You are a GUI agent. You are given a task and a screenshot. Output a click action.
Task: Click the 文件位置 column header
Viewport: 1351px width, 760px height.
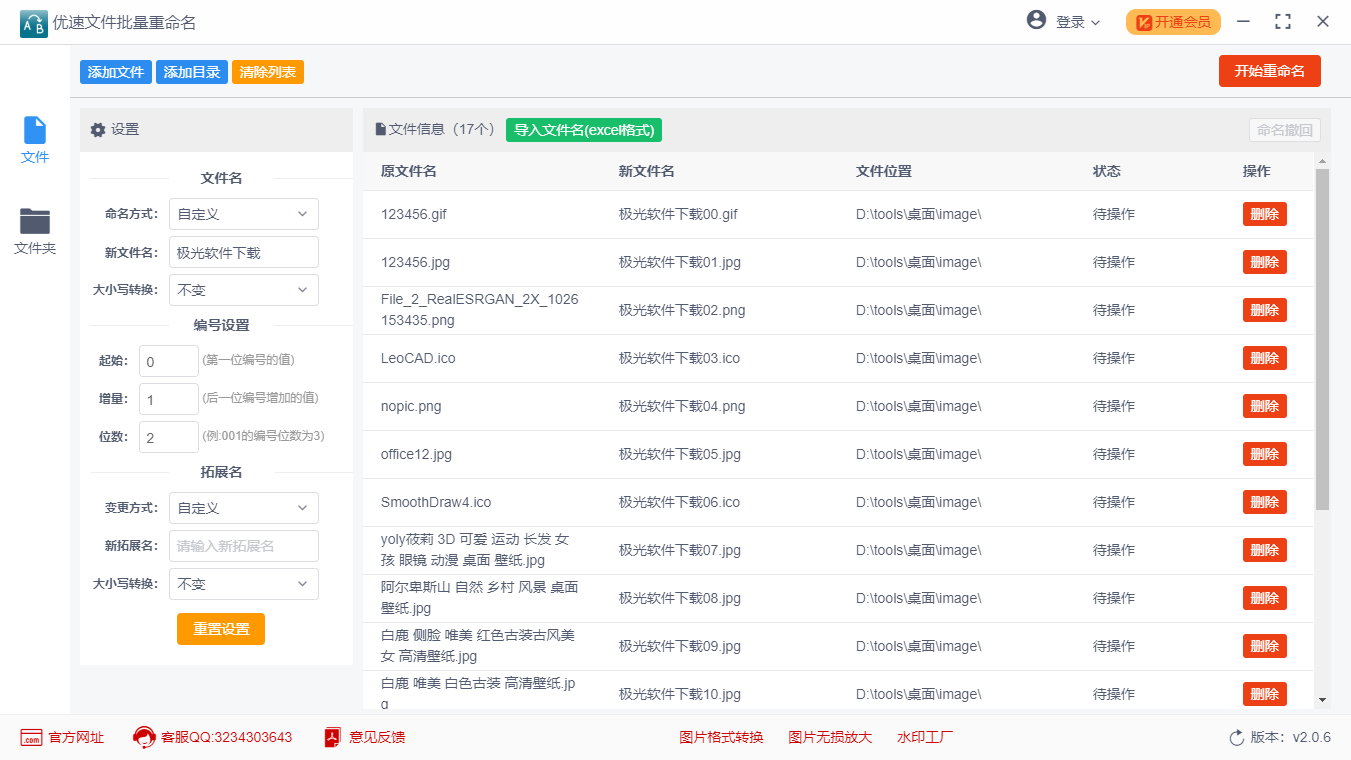[x=884, y=171]
